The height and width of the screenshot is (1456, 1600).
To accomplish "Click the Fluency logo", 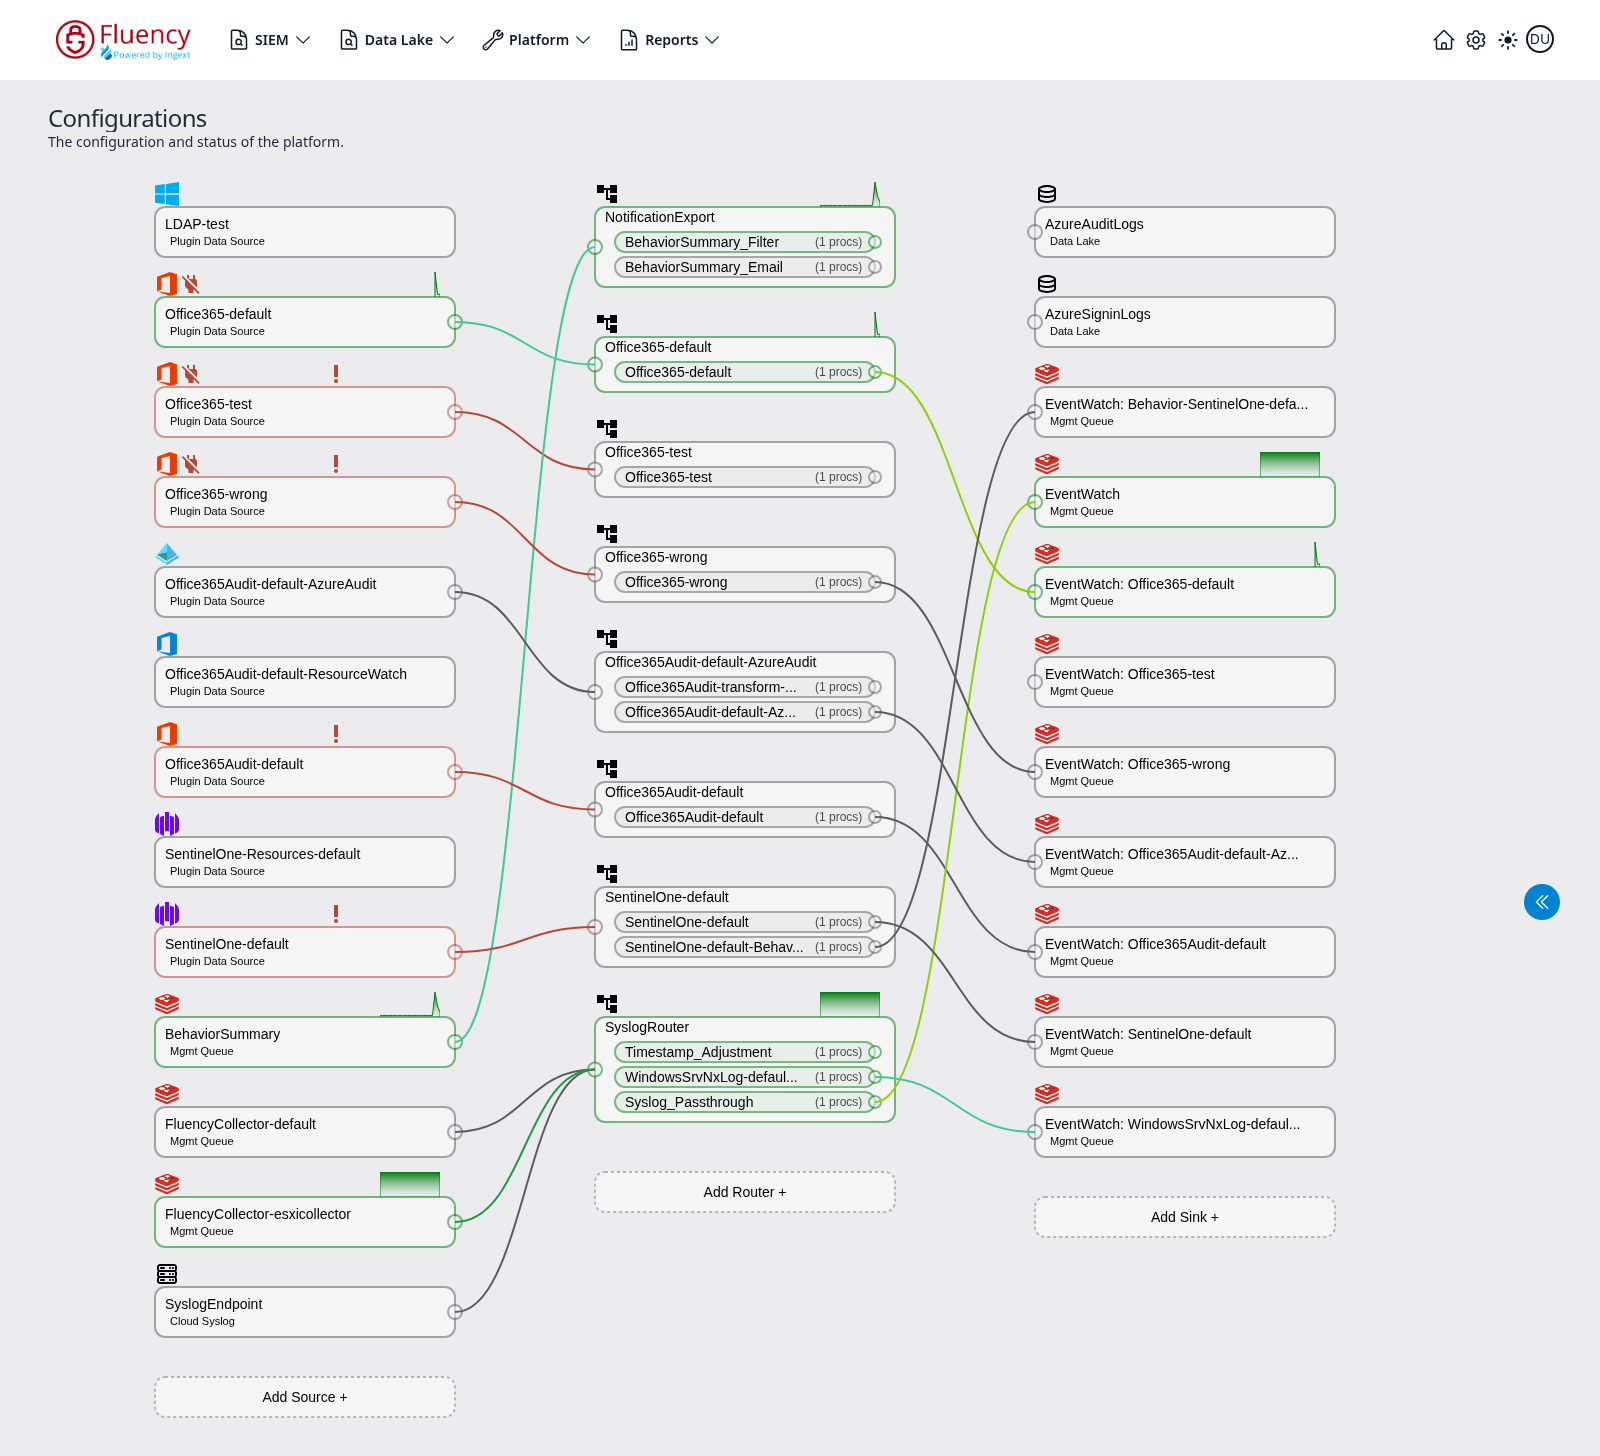I will click(123, 40).
